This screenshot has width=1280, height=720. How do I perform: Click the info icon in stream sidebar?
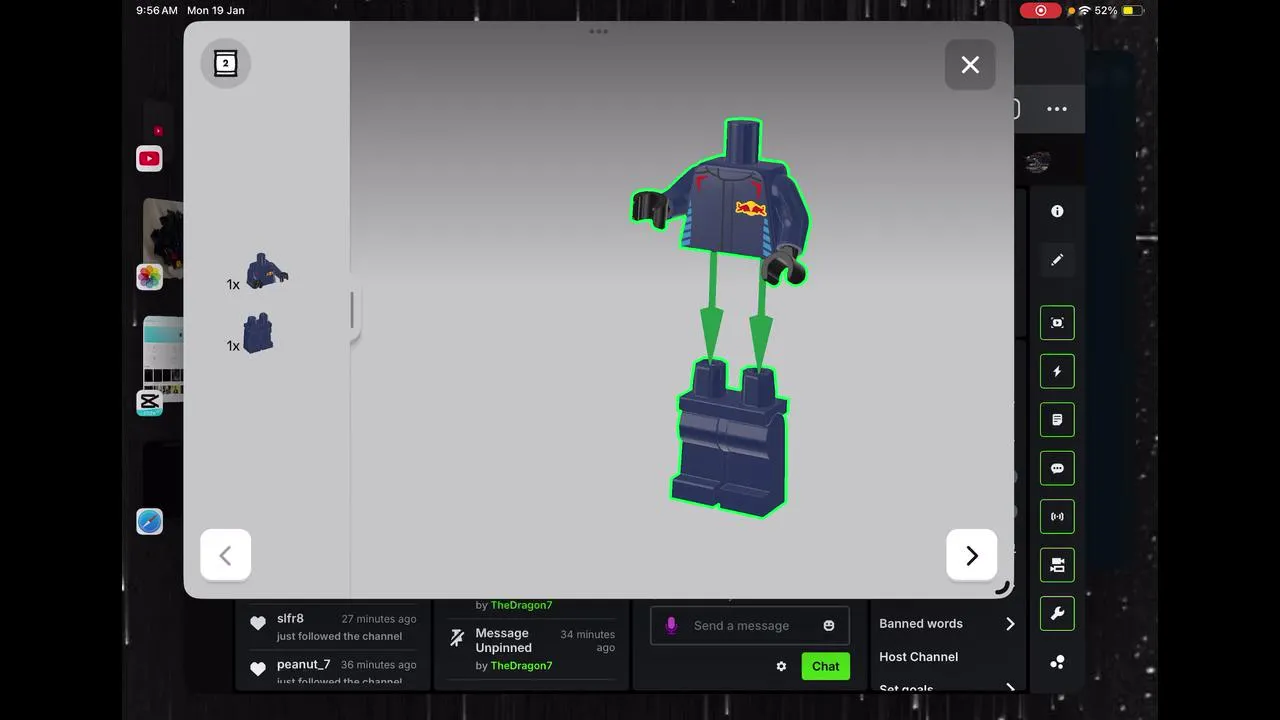[x=1057, y=211]
